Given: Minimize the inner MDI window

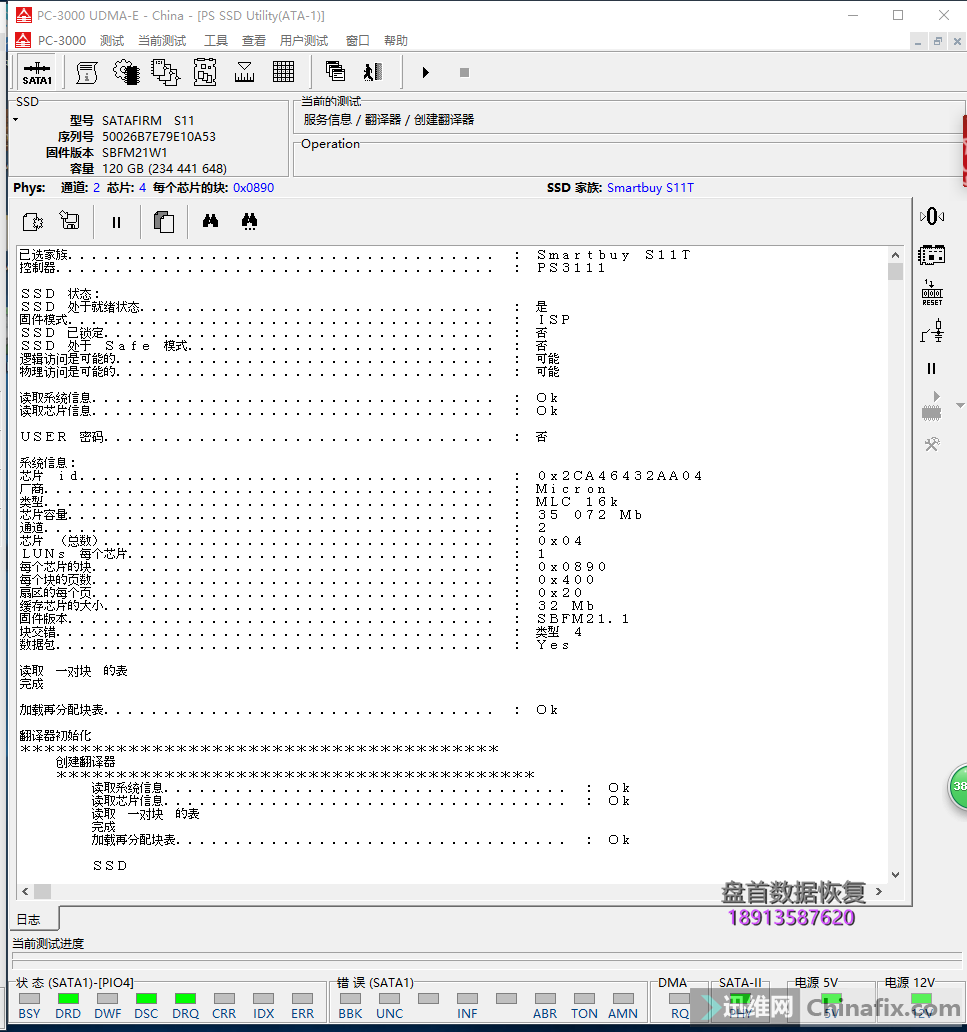Looking at the screenshot, I should 918,41.
